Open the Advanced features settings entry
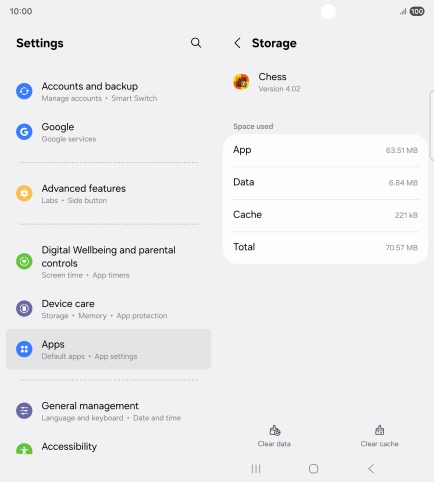The height and width of the screenshot is (482, 434). (x=108, y=193)
